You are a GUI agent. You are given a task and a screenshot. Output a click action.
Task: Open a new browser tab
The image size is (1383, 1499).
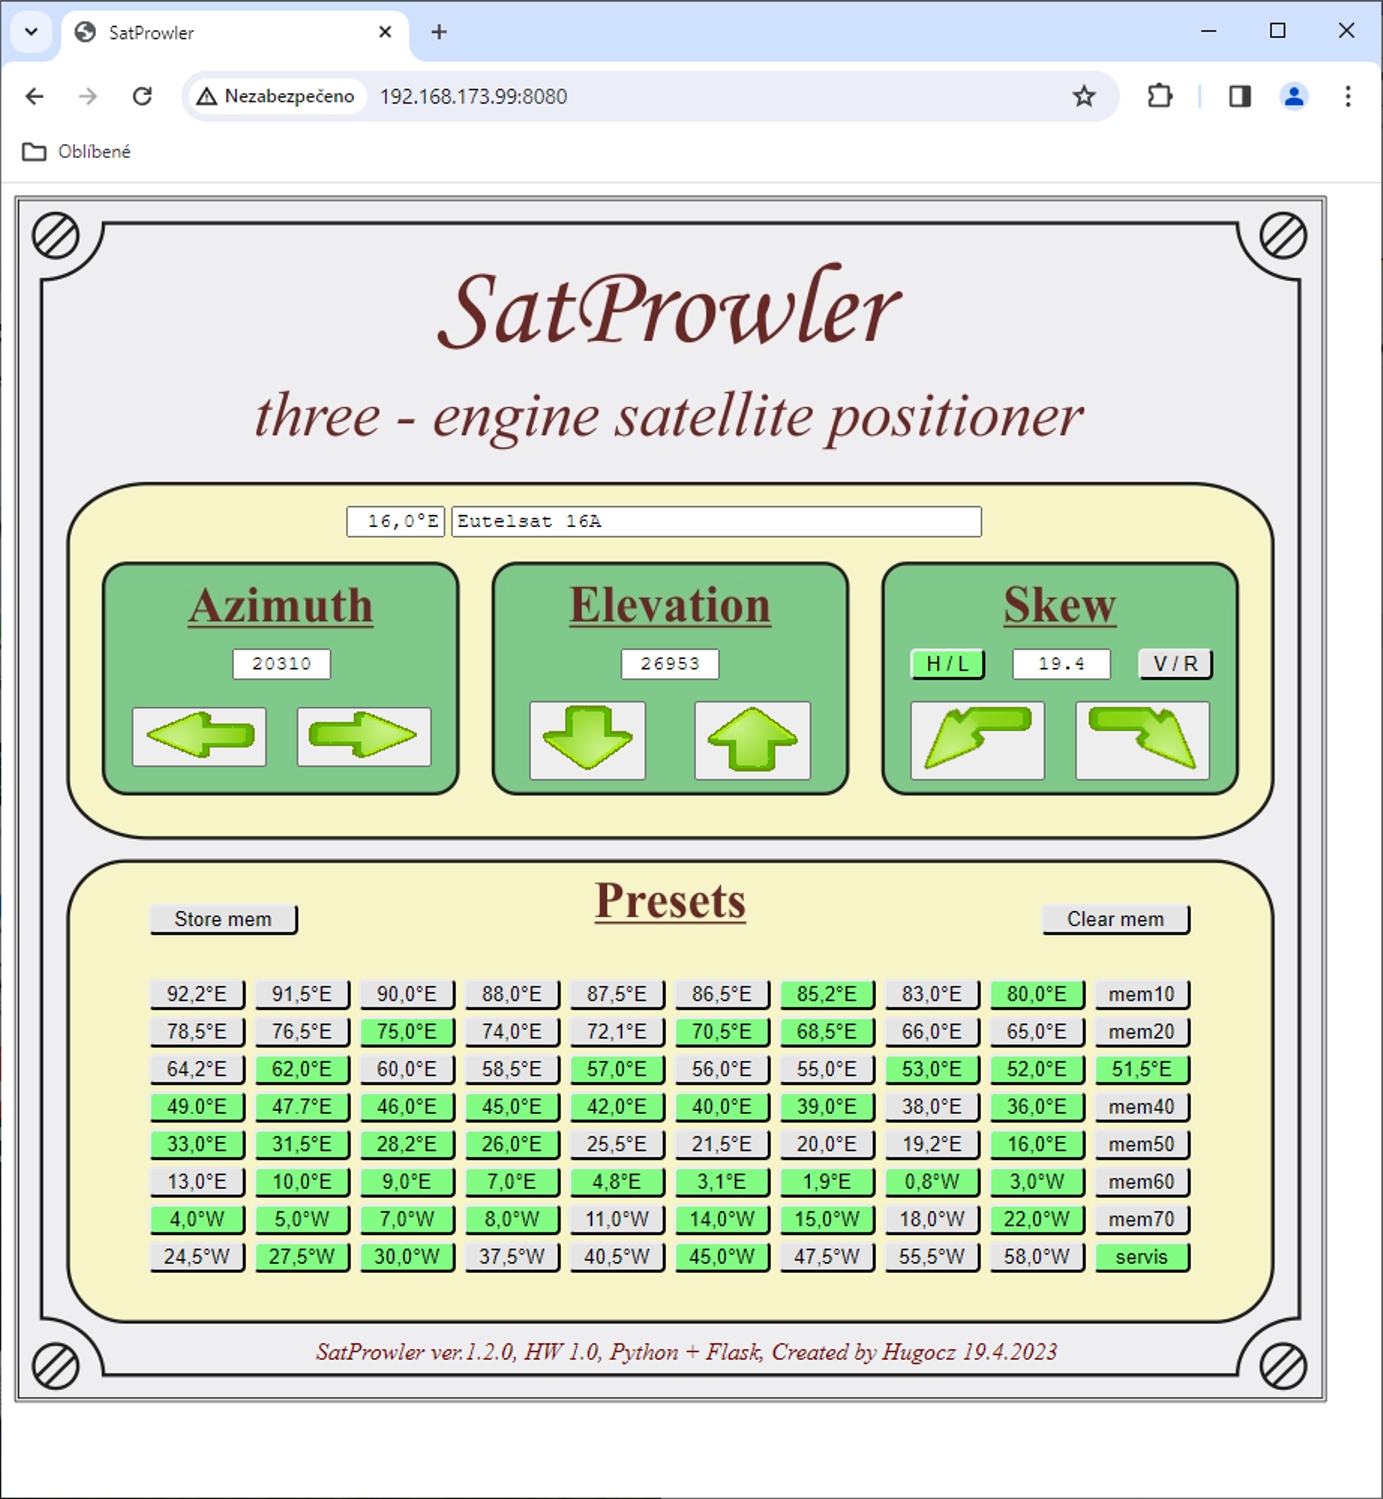pyautogui.click(x=439, y=32)
